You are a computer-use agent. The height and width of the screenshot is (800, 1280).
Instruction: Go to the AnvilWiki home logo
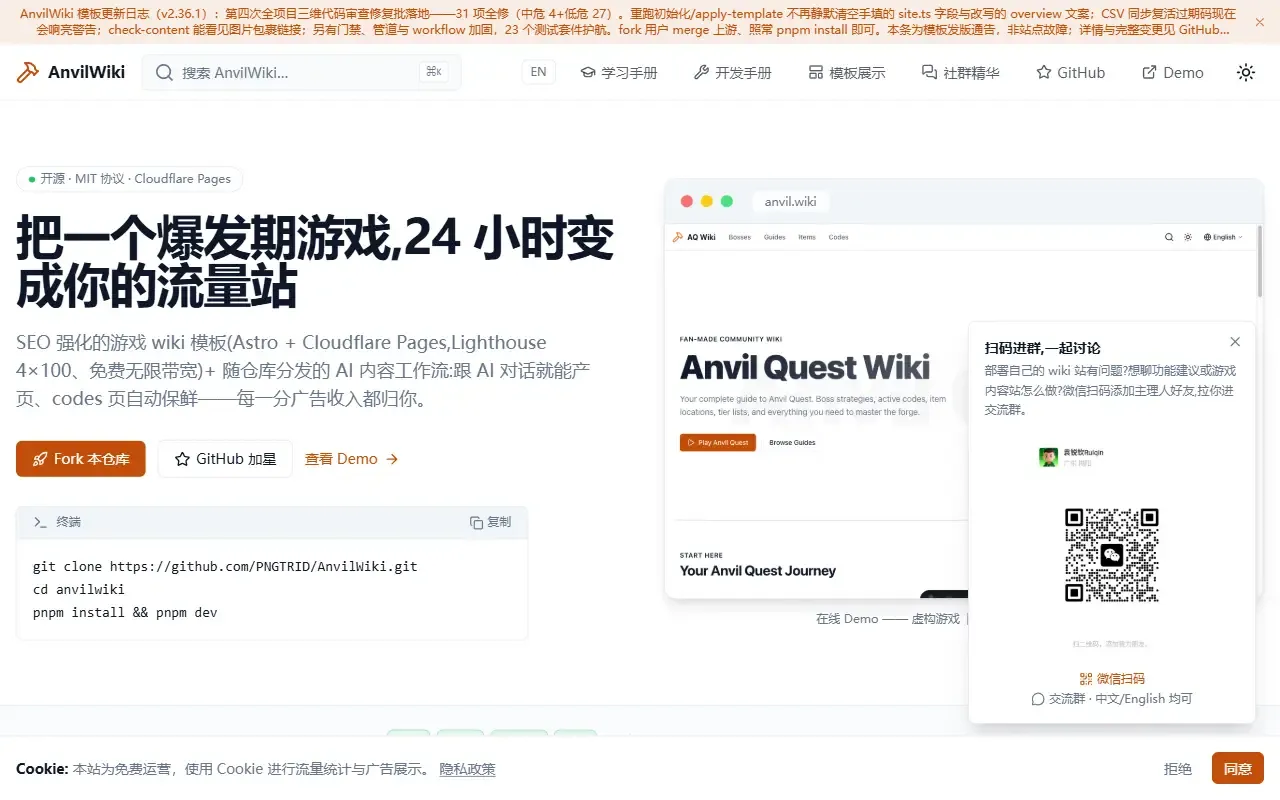(71, 72)
